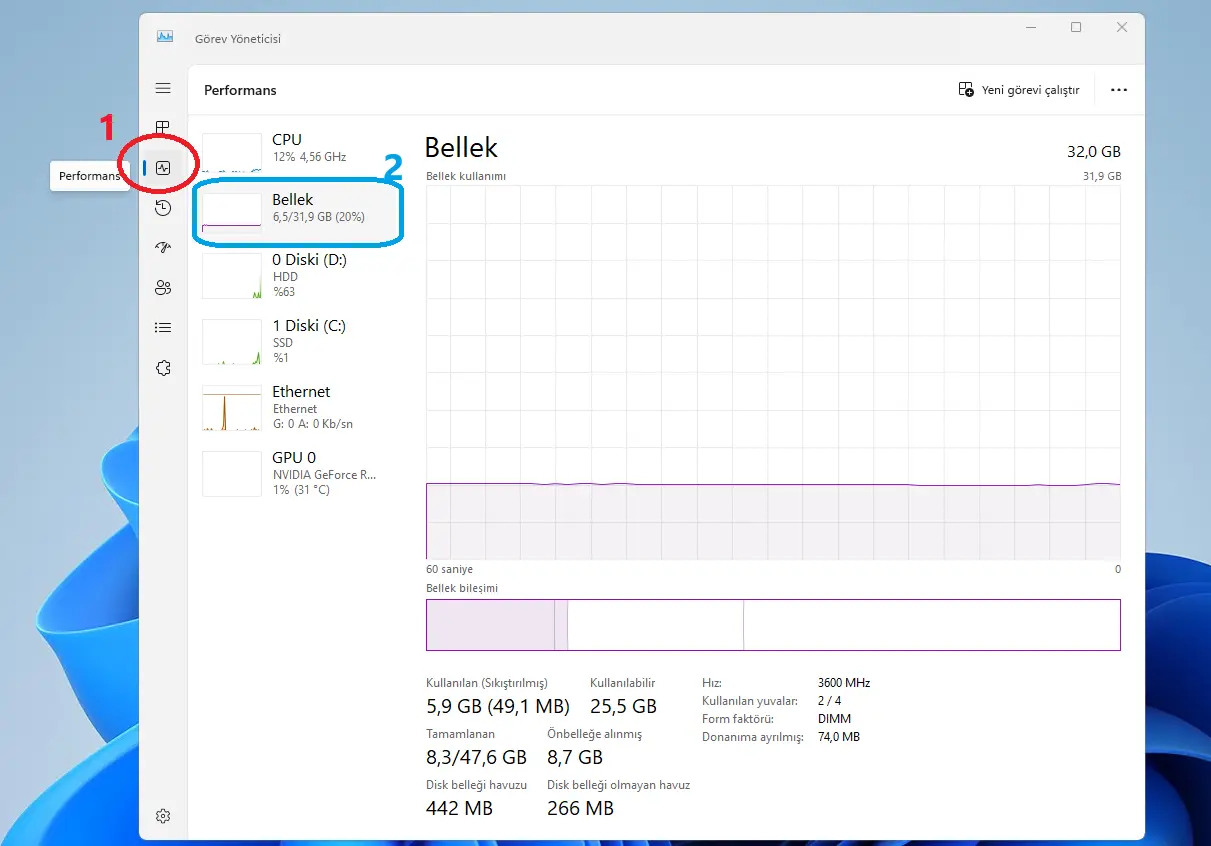This screenshot has width=1211, height=846.
Task: Click the 60 saniye graph label
Action: (x=449, y=569)
